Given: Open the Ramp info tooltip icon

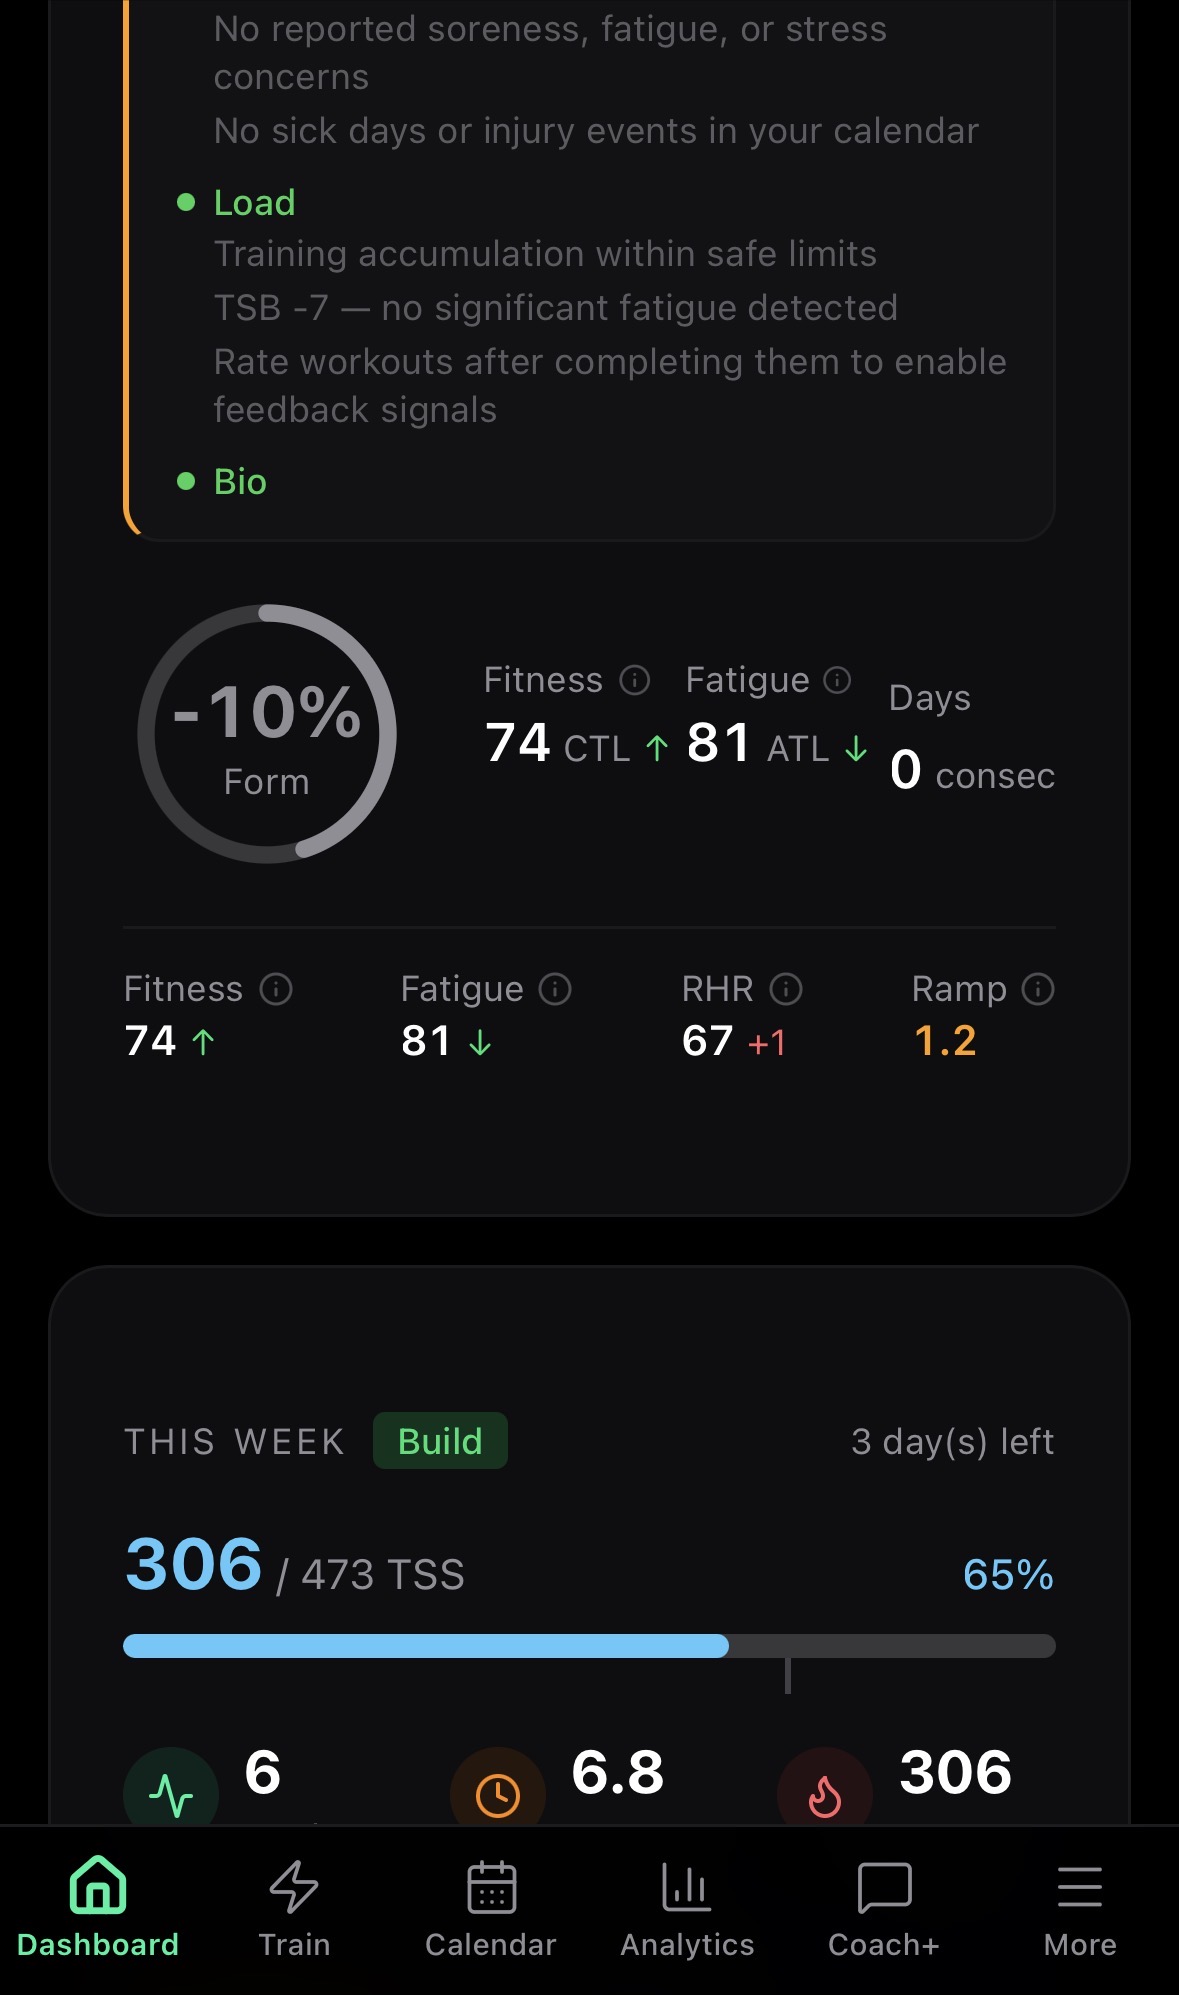Looking at the screenshot, I should [1038, 989].
